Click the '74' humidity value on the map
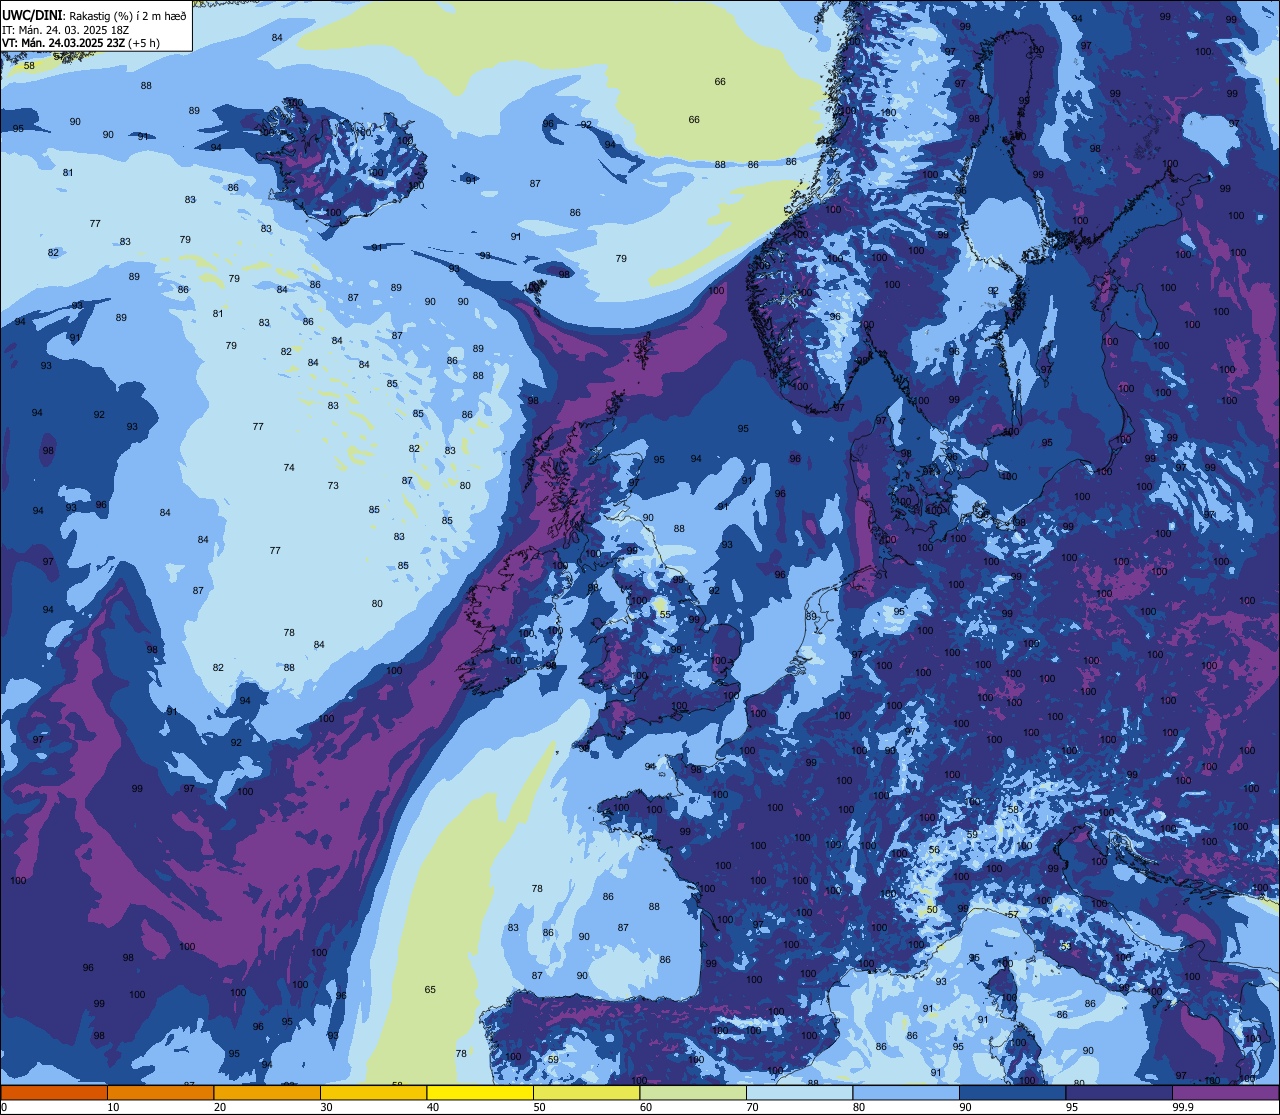Viewport: 1280px width, 1115px height. (x=289, y=468)
